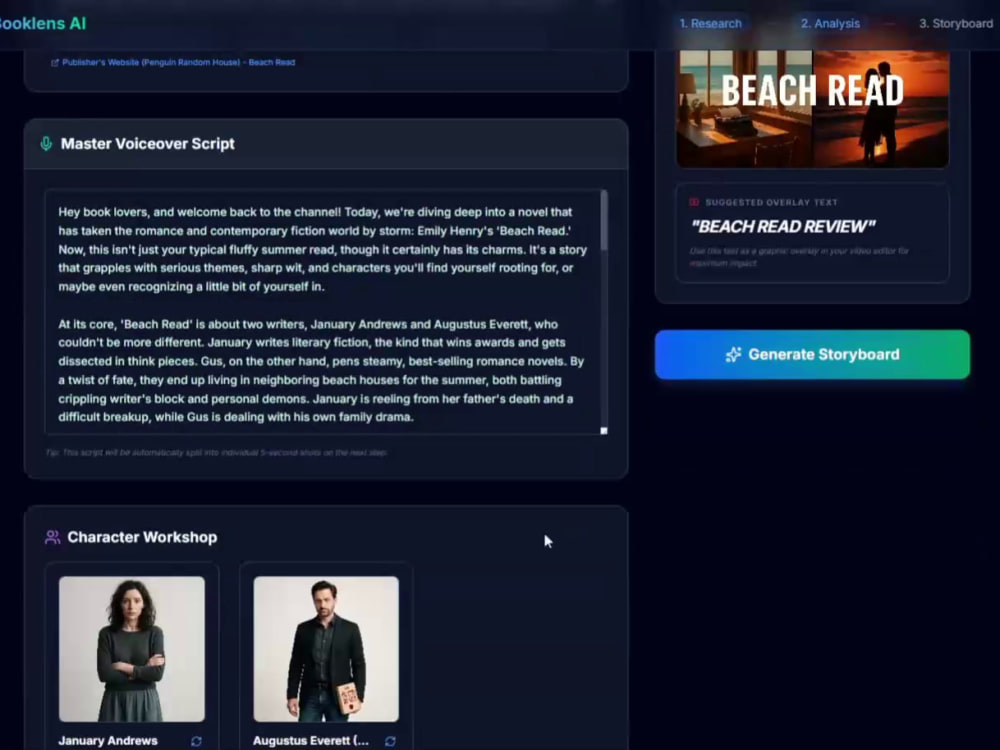
Task: Regenerate the January Andrews character image
Action: [196, 741]
